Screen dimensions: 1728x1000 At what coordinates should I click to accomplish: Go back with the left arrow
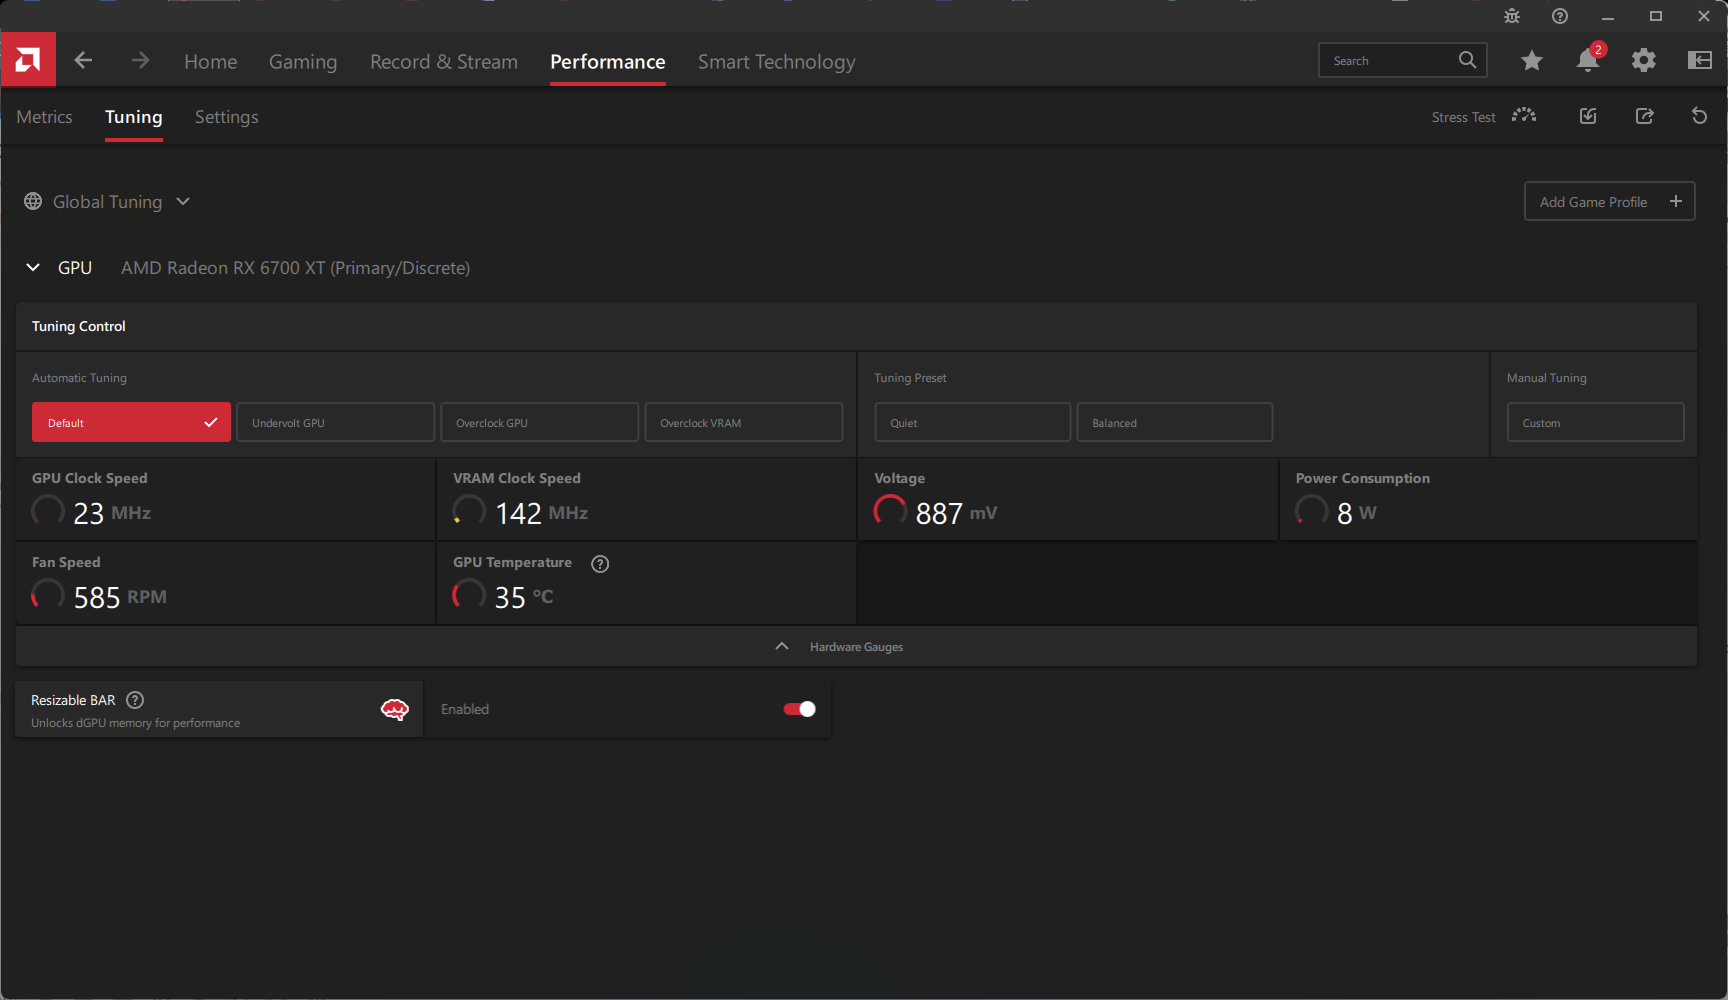(x=83, y=61)
